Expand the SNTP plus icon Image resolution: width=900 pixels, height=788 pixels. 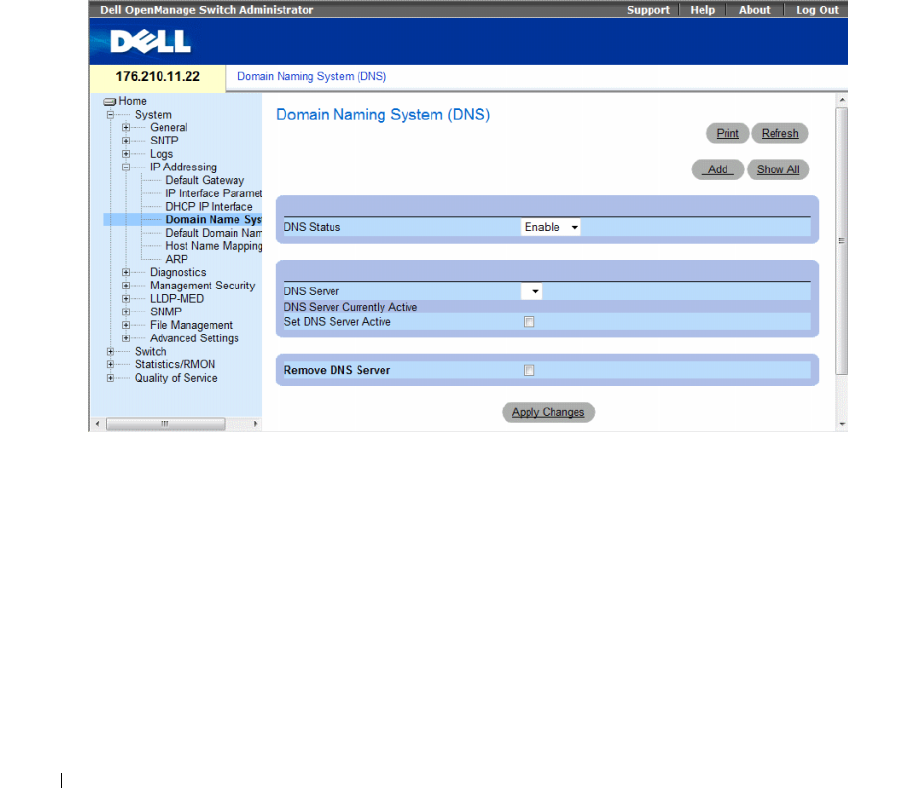(126, 141)
